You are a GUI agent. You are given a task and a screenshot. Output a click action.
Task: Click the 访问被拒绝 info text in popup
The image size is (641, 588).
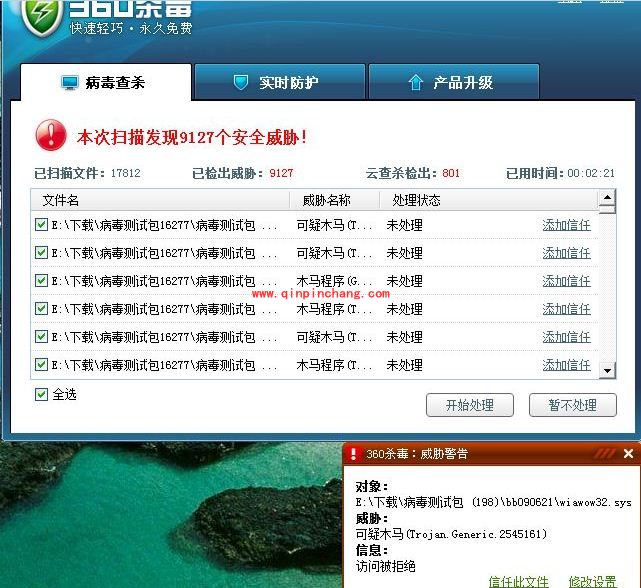click(385, 566)
